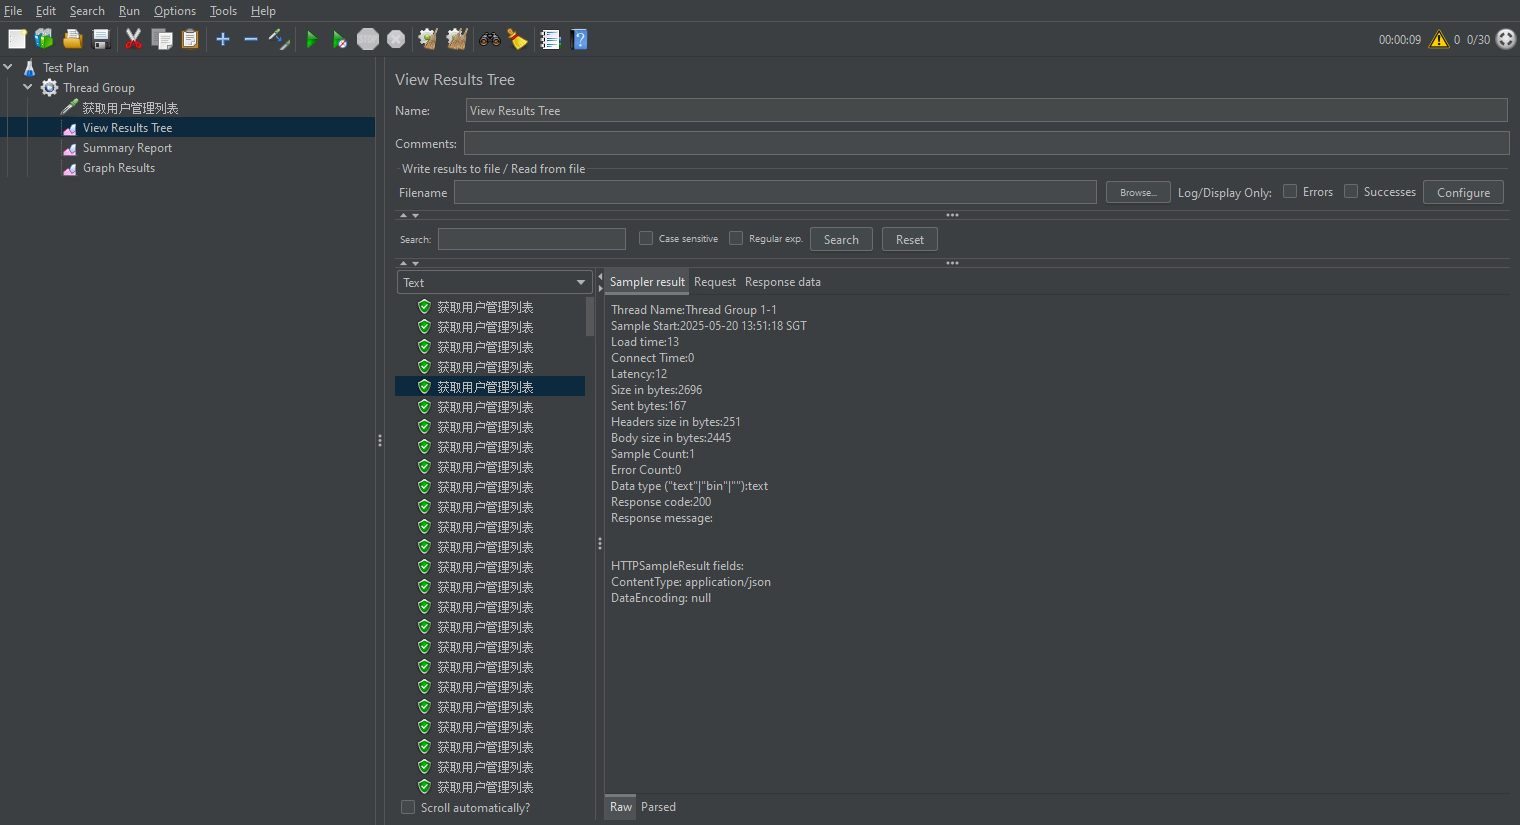1520x825 pixels.
Task: Shut down threads using Shutdown icon
Action: [x=396, y=39]
